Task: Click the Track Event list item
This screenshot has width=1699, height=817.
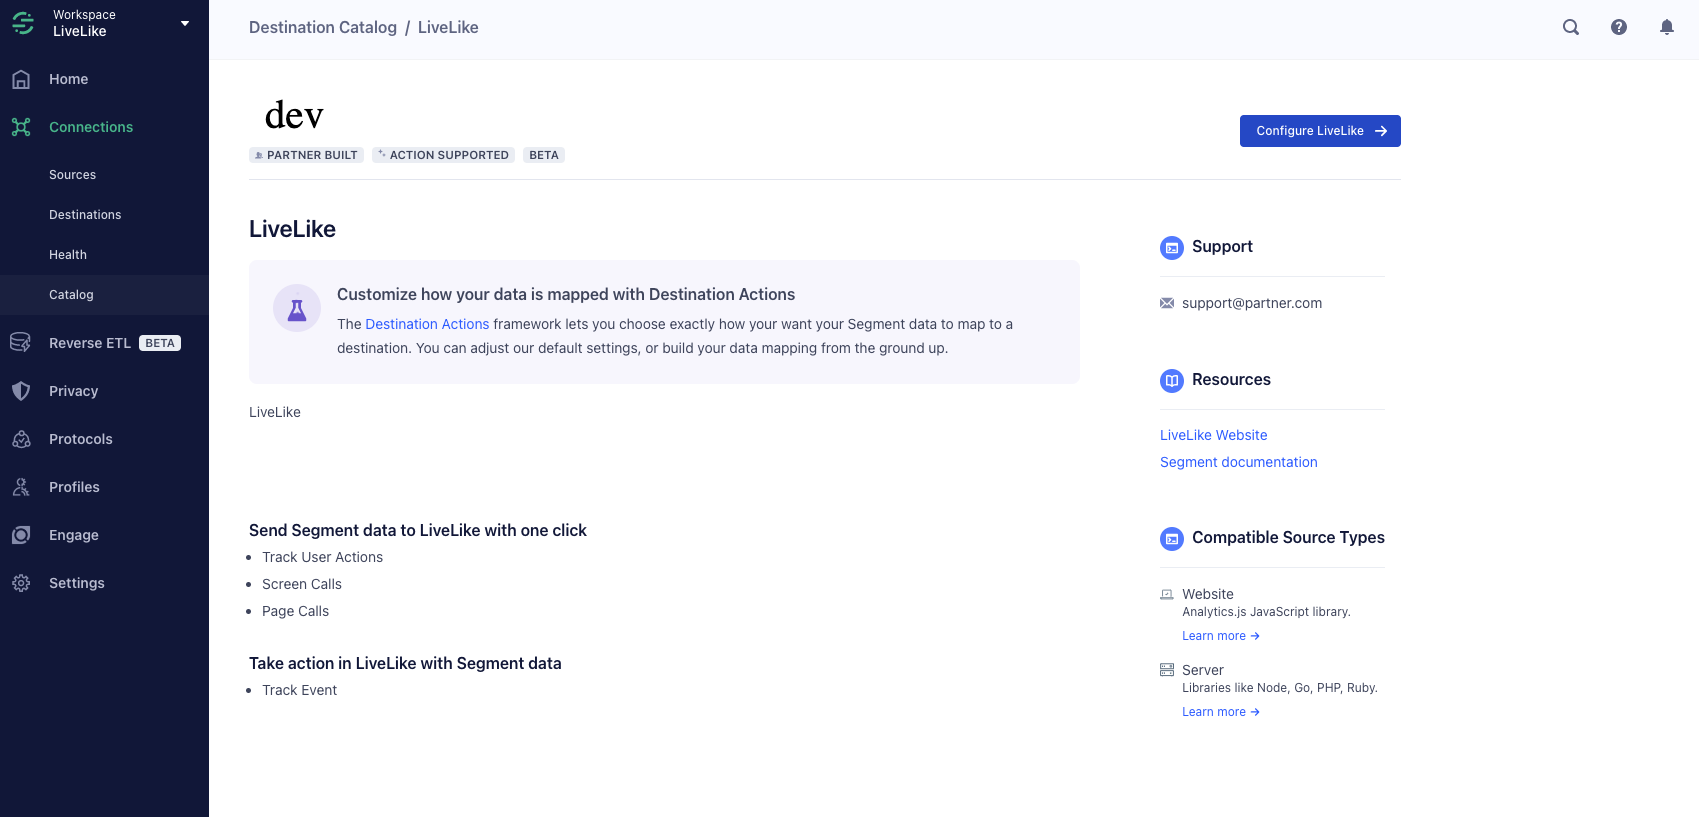Action: 299,690
